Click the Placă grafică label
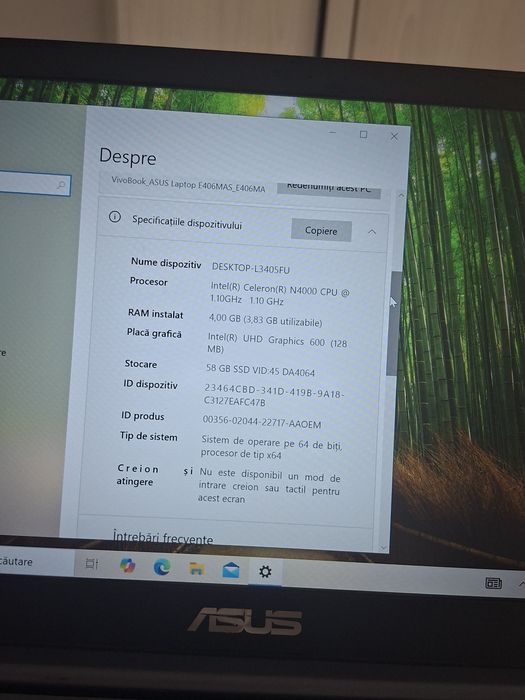 point(154,333)
